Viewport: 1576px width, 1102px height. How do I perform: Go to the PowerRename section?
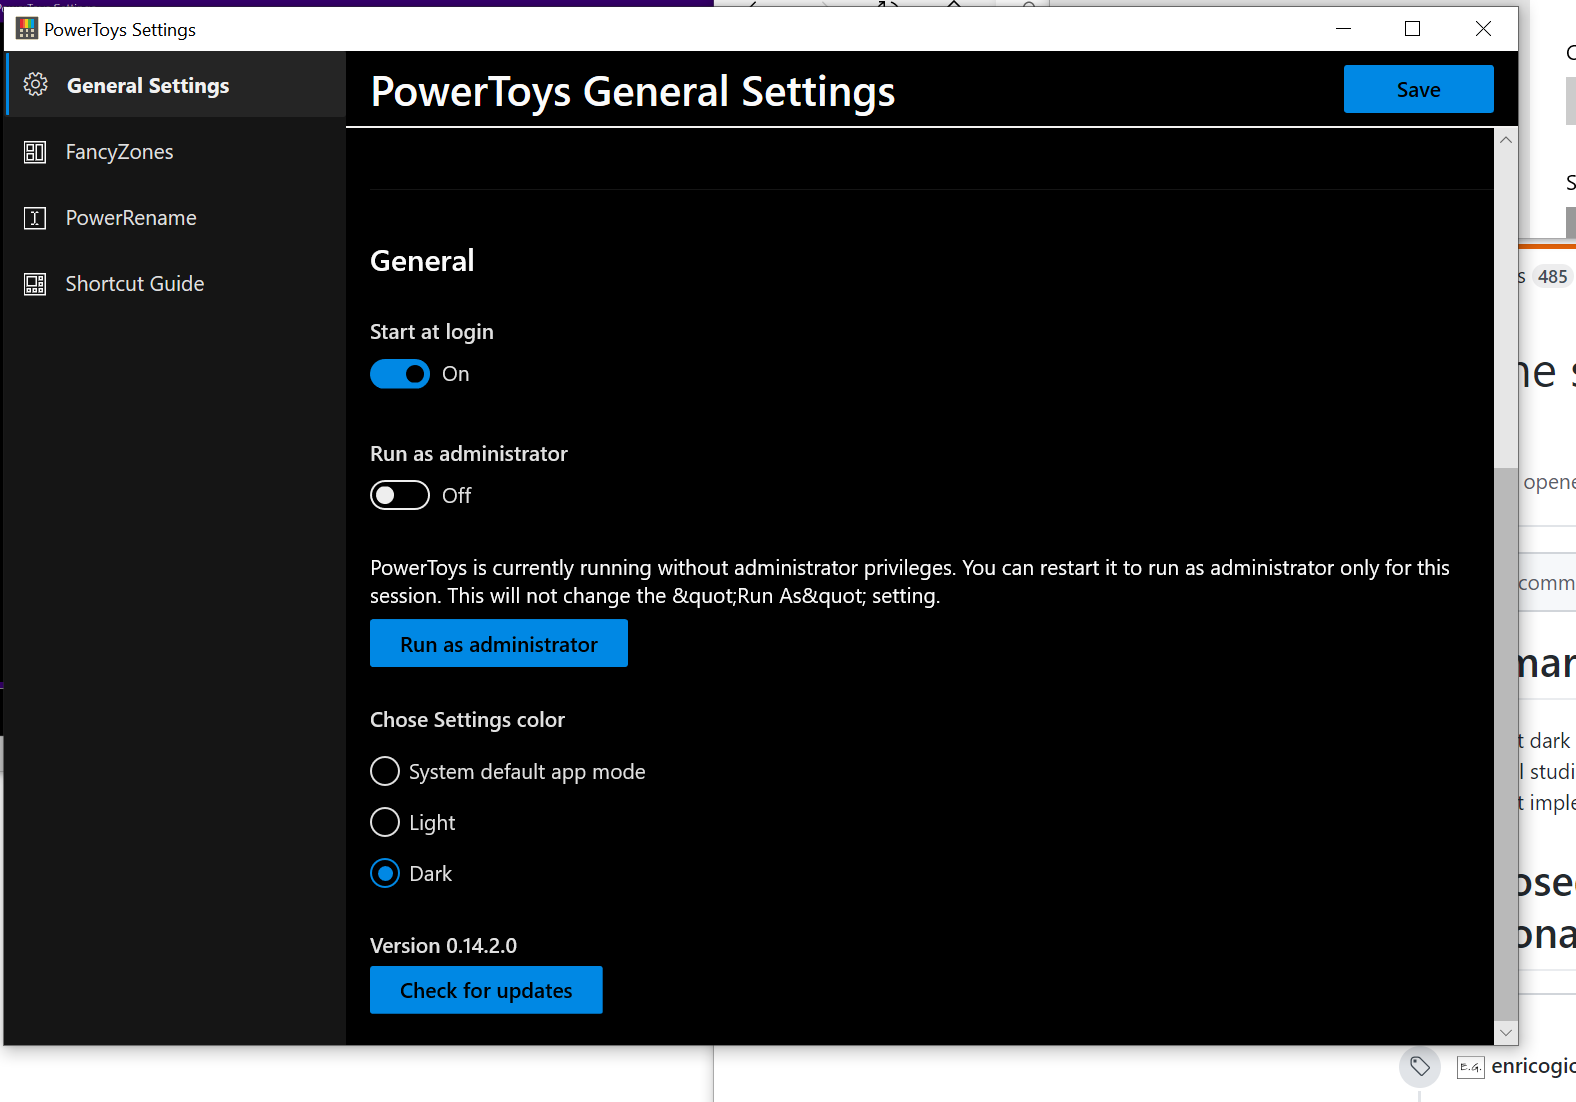pos(176,218)
